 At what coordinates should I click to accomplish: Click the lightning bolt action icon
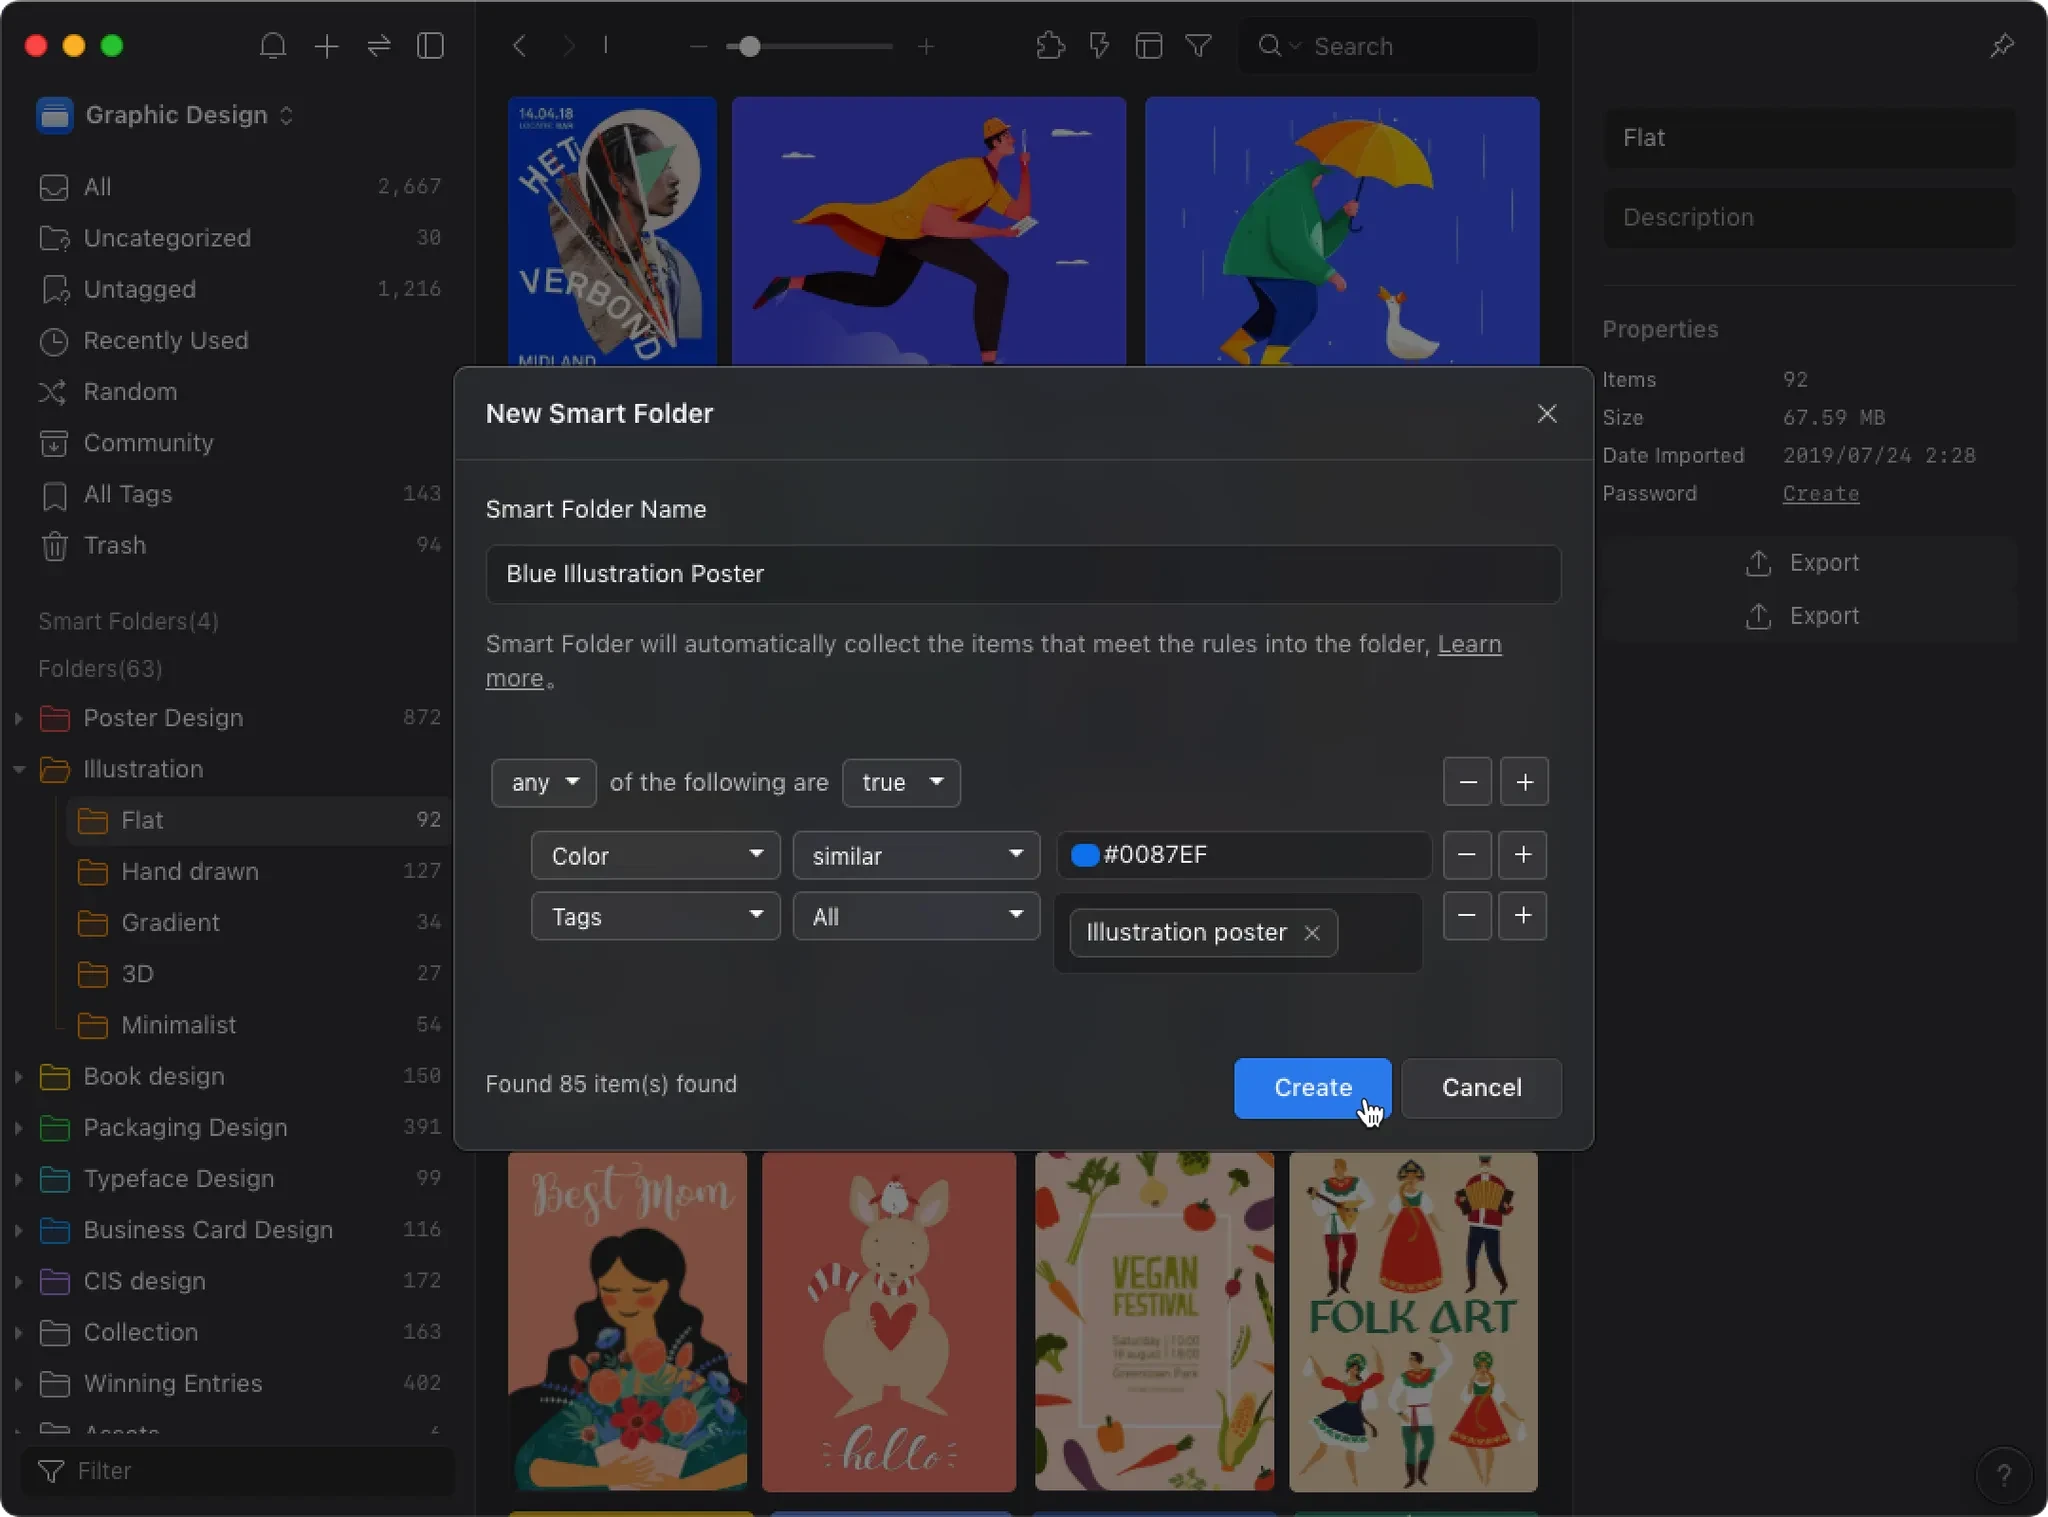coord(1099,46)
